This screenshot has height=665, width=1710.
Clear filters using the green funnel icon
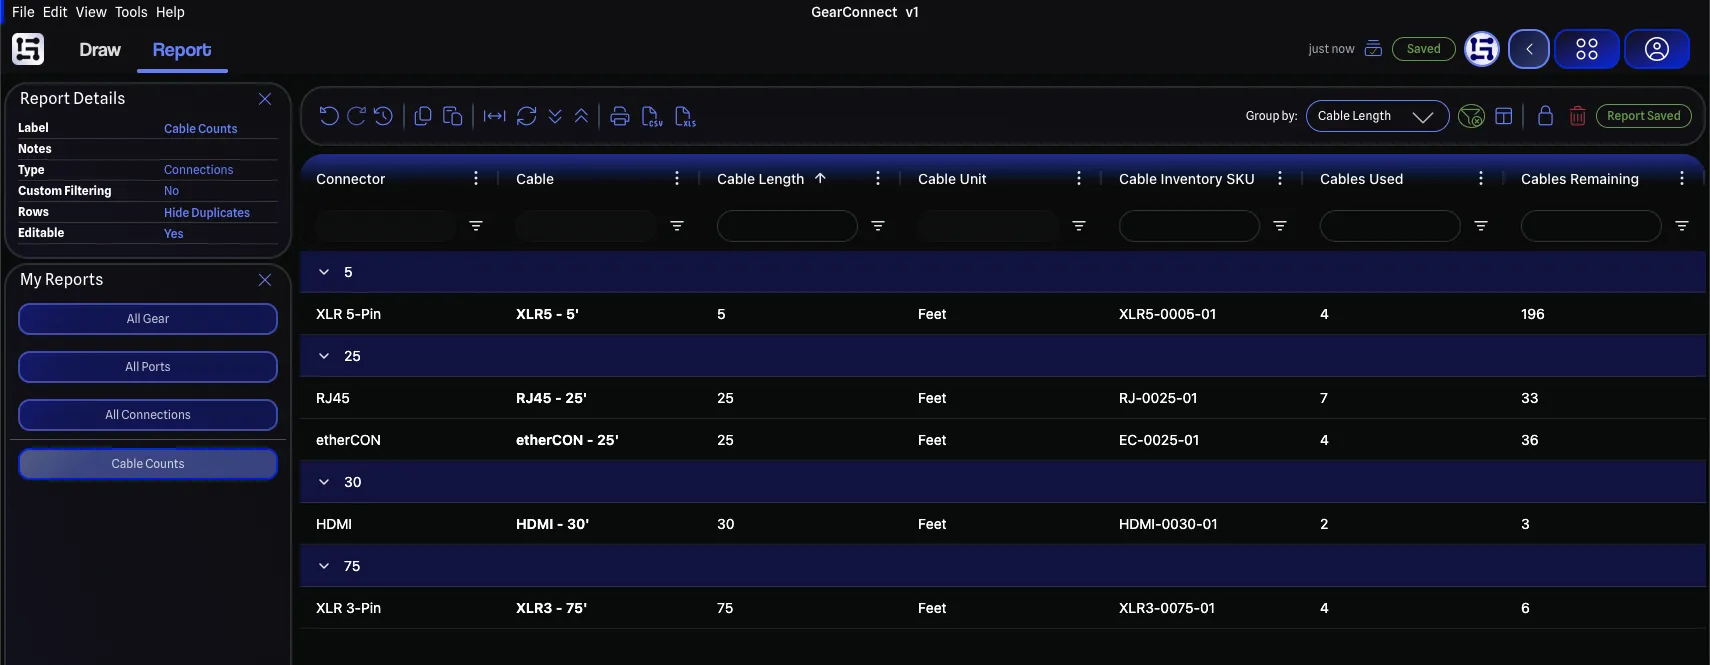1471,116
